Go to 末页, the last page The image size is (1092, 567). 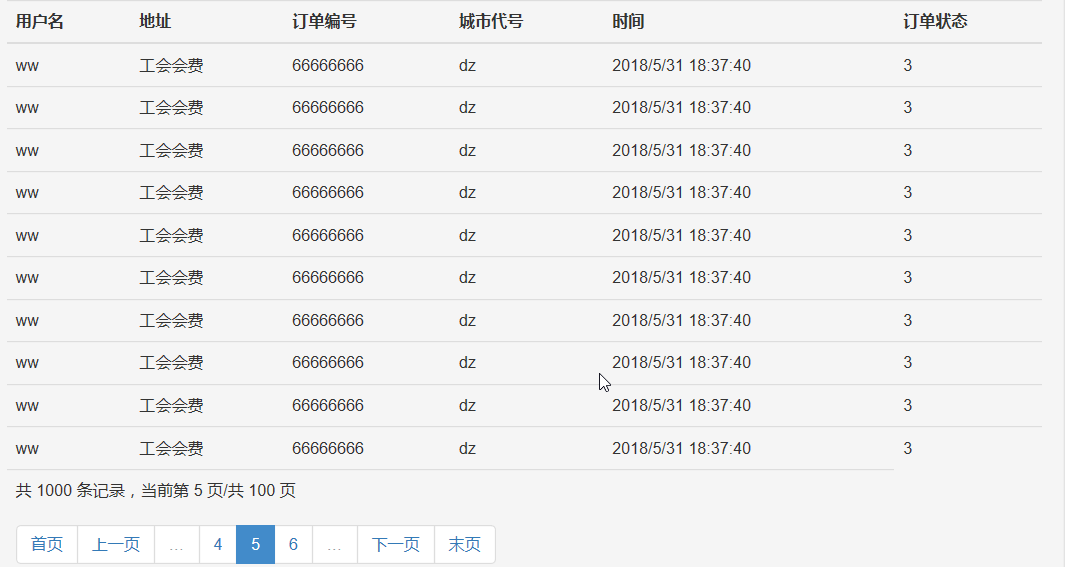[x=465, y=544]
